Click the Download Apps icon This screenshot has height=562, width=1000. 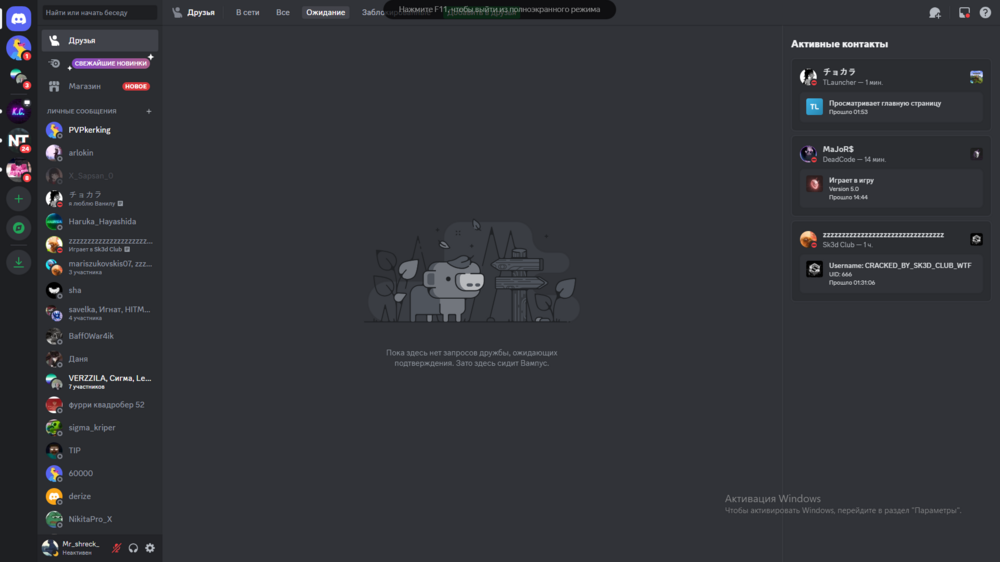click(18, 262)
